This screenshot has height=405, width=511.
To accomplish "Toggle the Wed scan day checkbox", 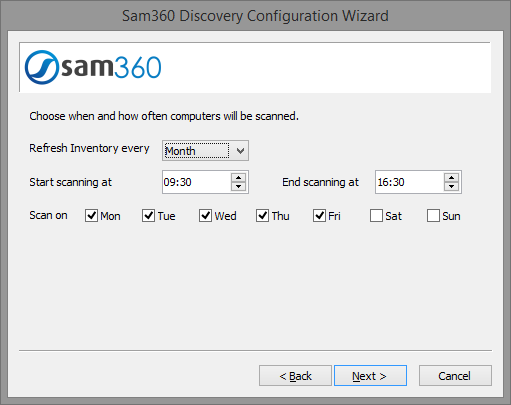I will (205, 216).
